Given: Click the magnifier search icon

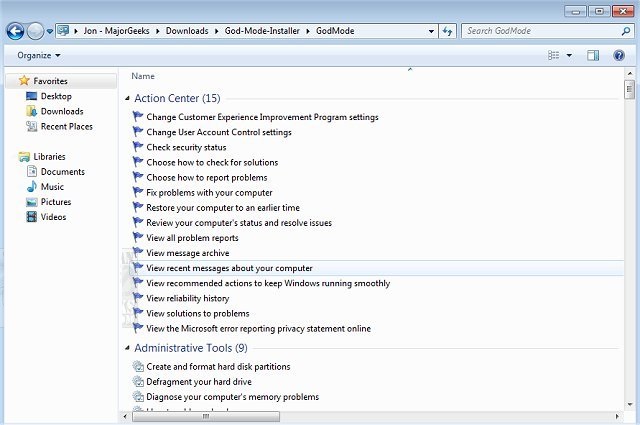Looking at the screenshot, I should [626, 31].
